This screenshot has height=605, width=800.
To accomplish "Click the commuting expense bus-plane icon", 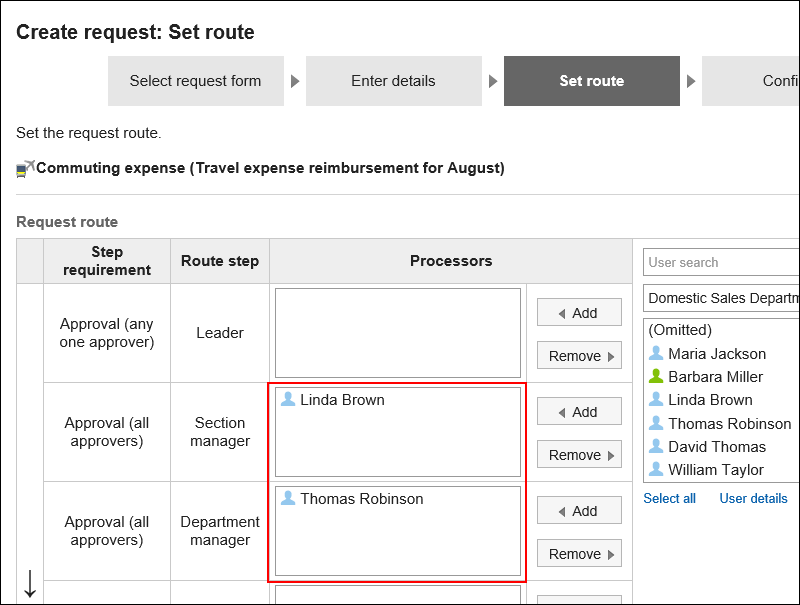I will tap(26, 168).
